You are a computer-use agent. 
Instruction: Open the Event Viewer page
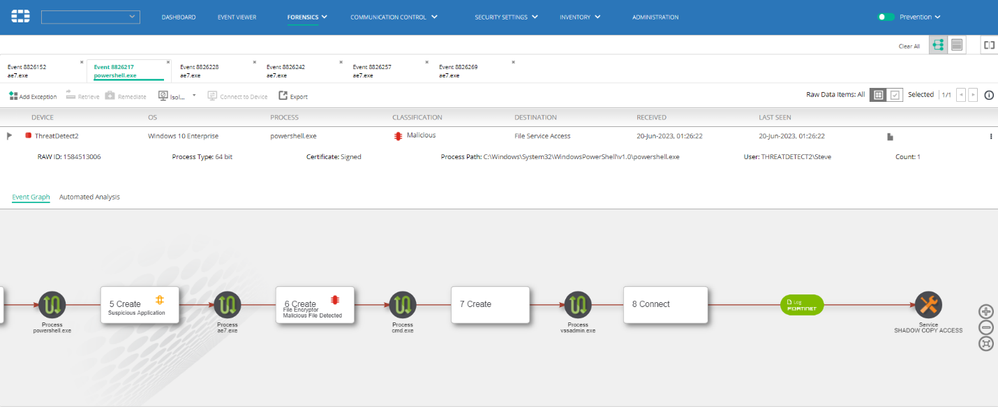[237, 17]
